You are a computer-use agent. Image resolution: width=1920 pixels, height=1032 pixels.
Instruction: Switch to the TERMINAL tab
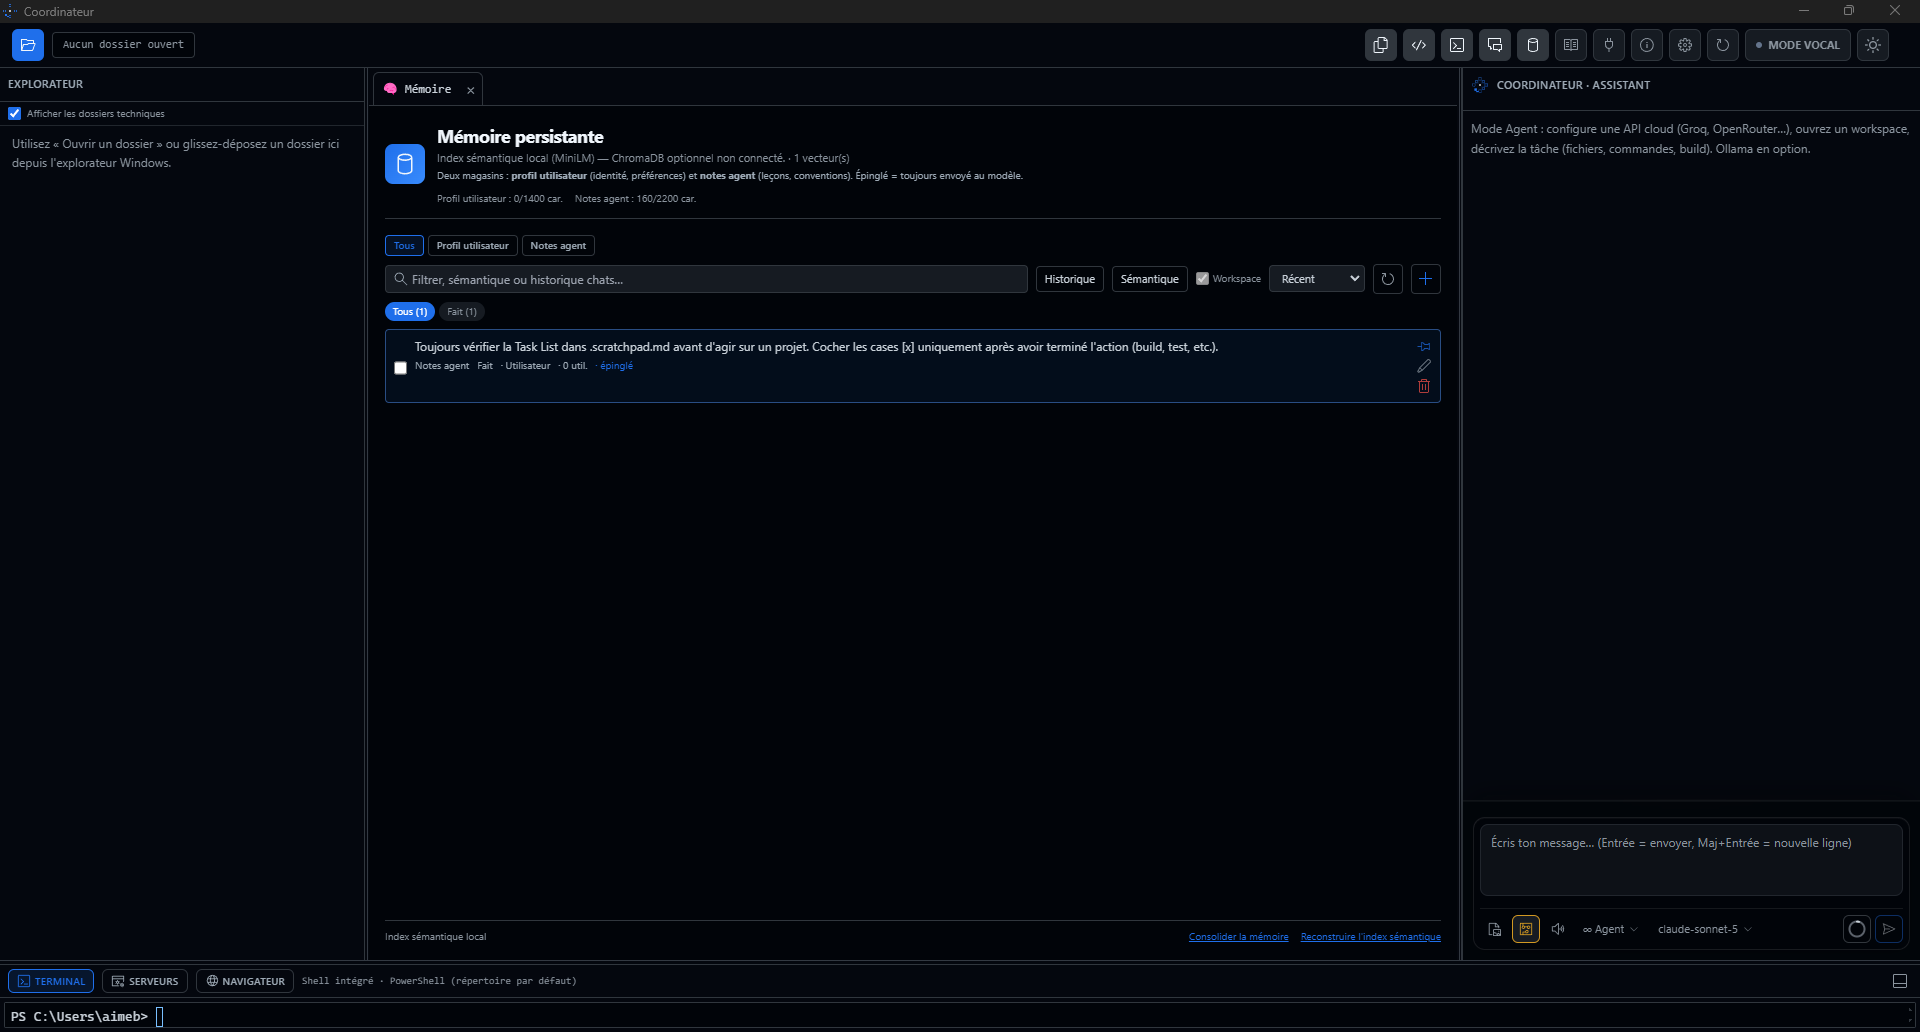tap(51, 981)
